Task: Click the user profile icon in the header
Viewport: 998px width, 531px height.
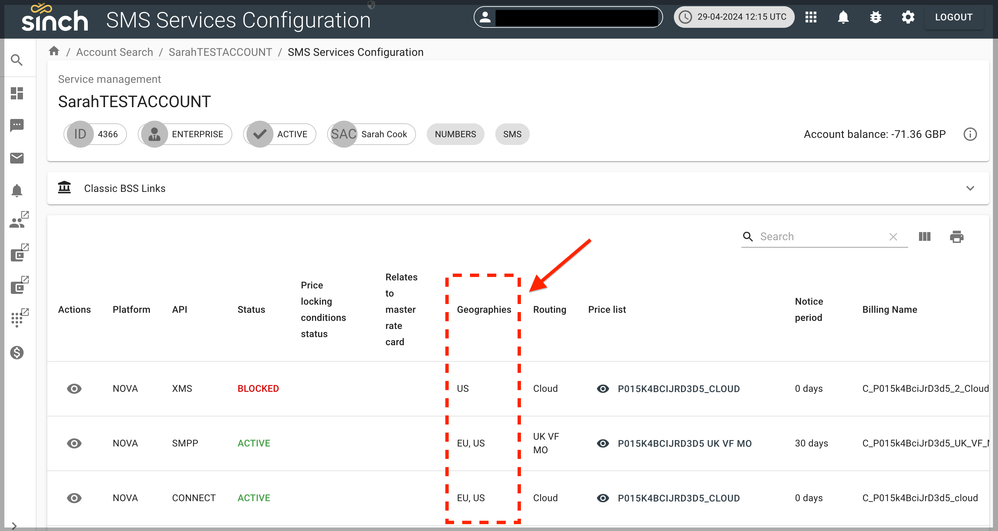Action: [x=485, y=17]
